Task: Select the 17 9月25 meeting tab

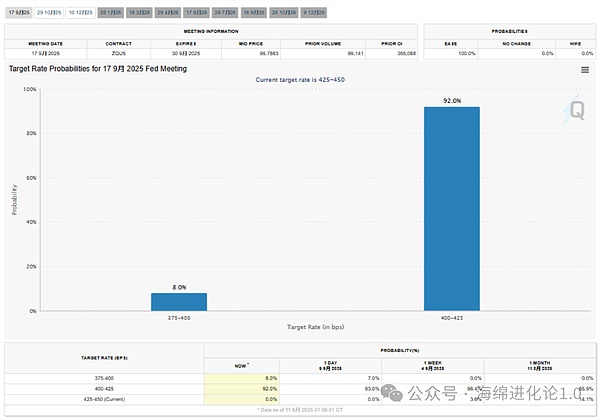Action: point(19,13)
